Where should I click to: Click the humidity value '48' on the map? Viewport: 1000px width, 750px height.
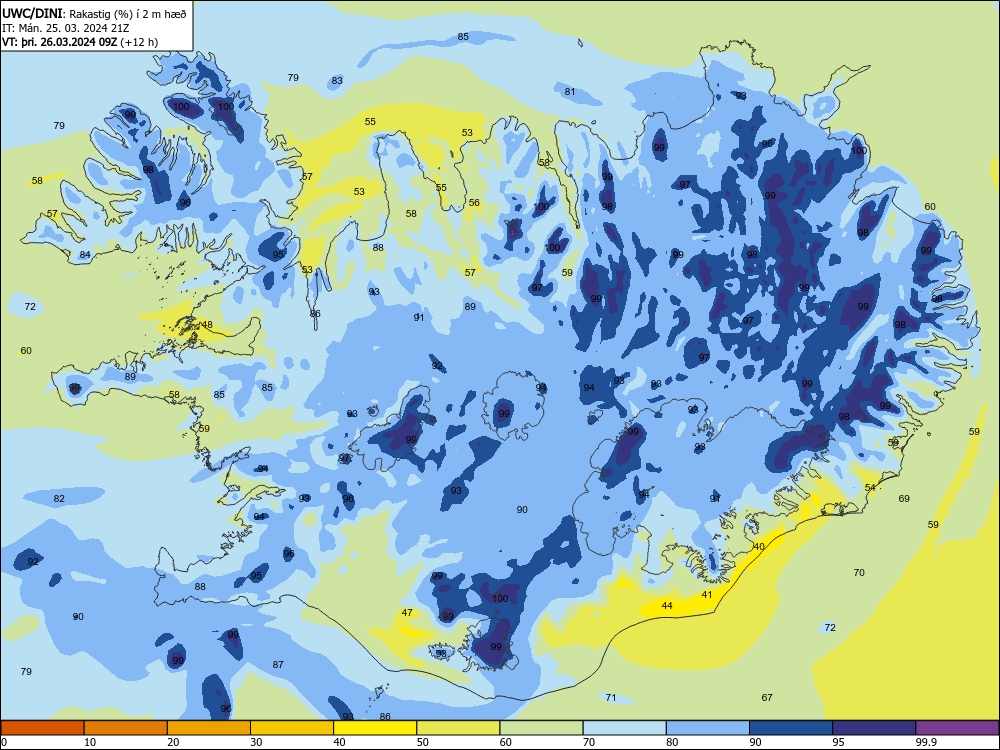207,325
